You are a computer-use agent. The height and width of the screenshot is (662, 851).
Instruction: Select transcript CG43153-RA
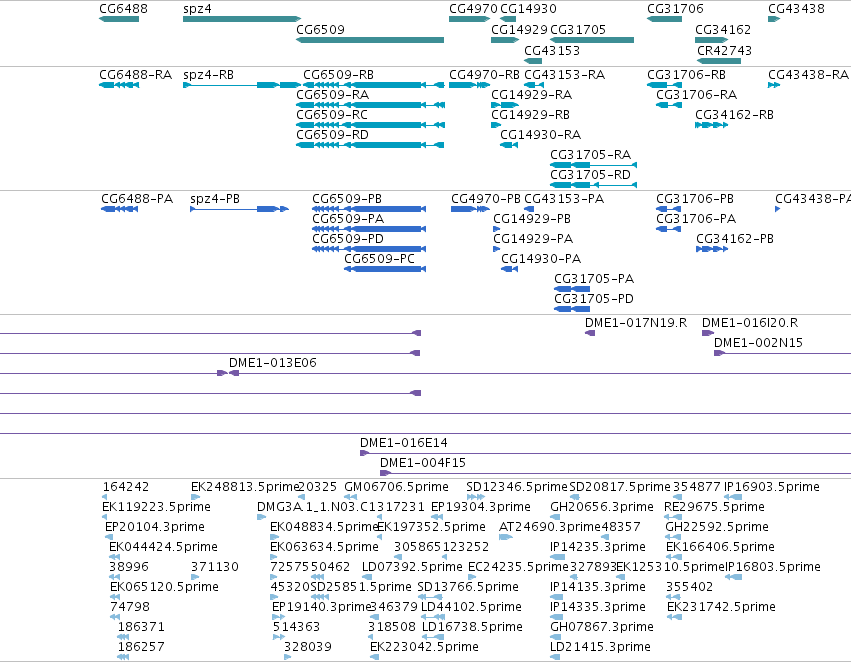[x=534, y=85]
